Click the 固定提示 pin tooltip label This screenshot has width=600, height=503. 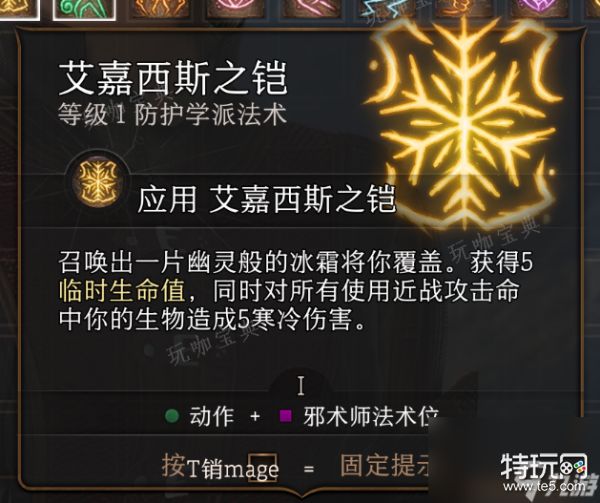[x=384, y=466]
